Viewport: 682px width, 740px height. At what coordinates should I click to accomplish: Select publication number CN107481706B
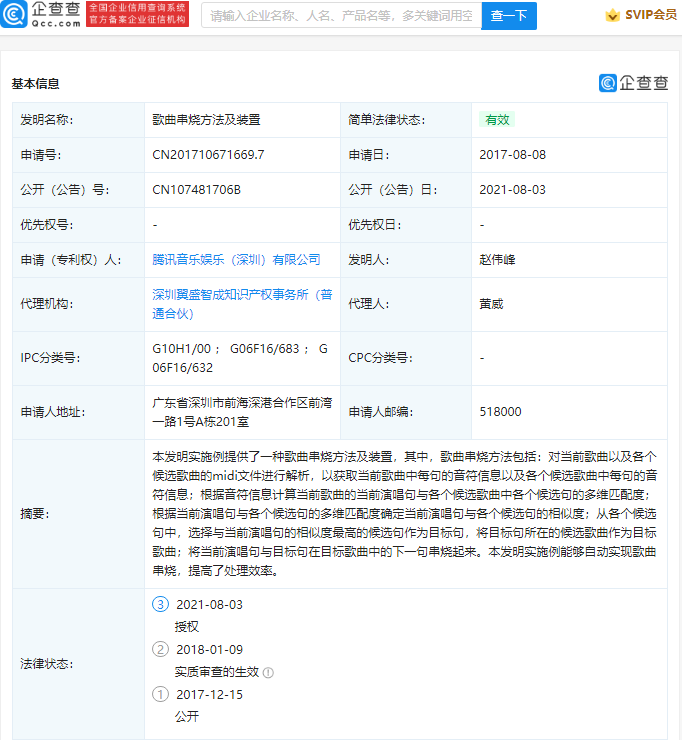click(x=196, y=190)
